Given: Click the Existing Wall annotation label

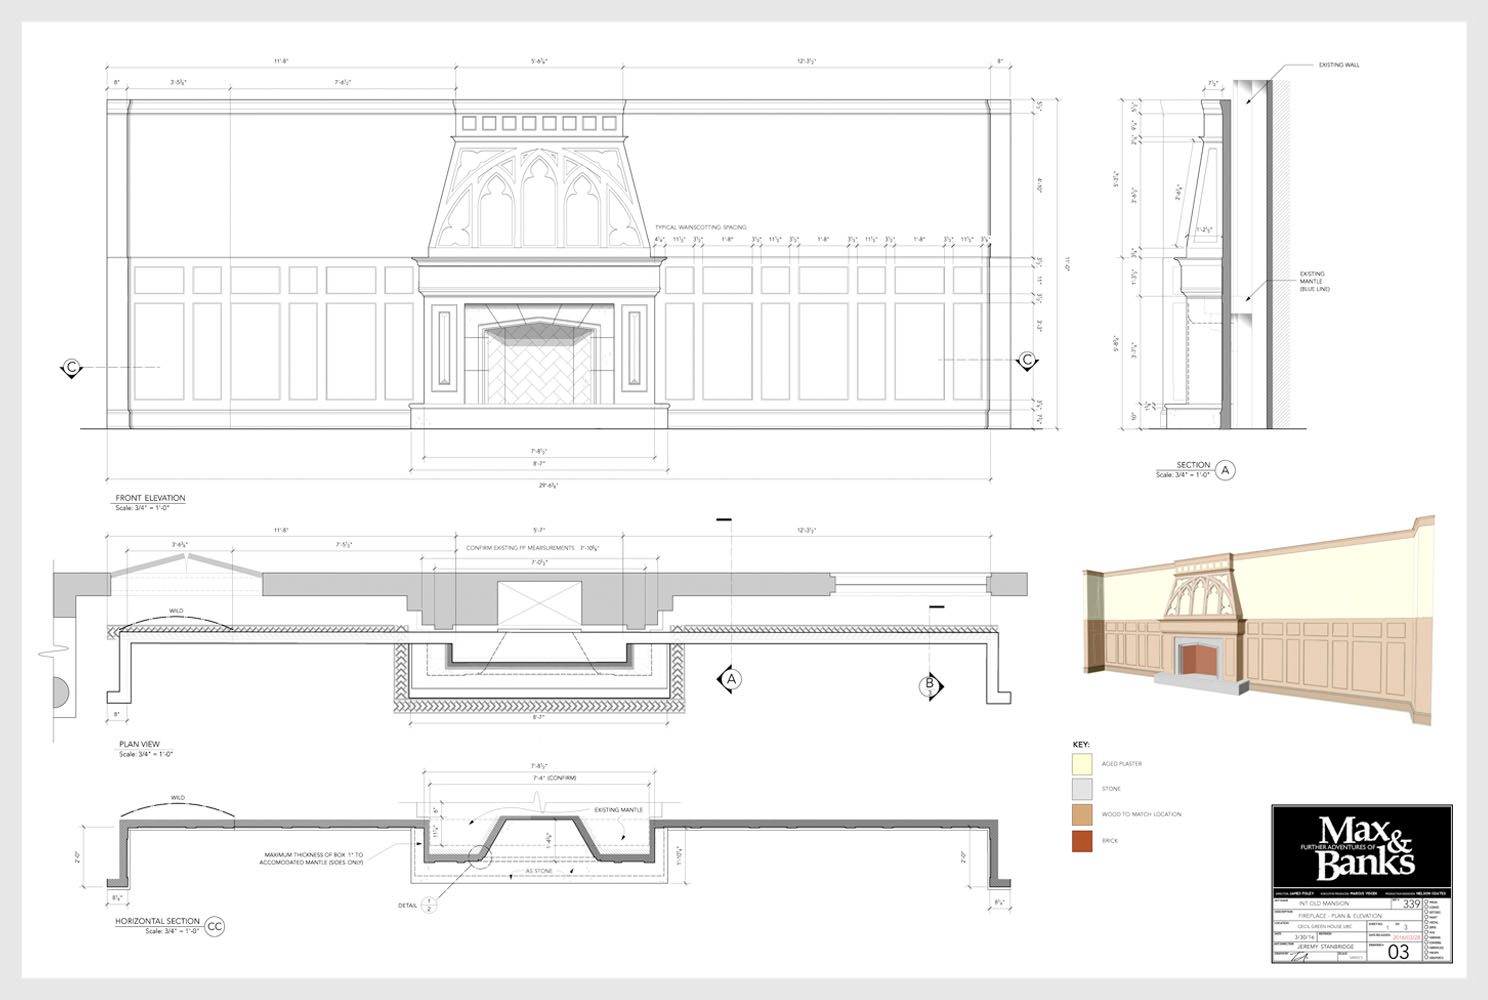Looking at the screenshot, I should tap(1338, 65).
